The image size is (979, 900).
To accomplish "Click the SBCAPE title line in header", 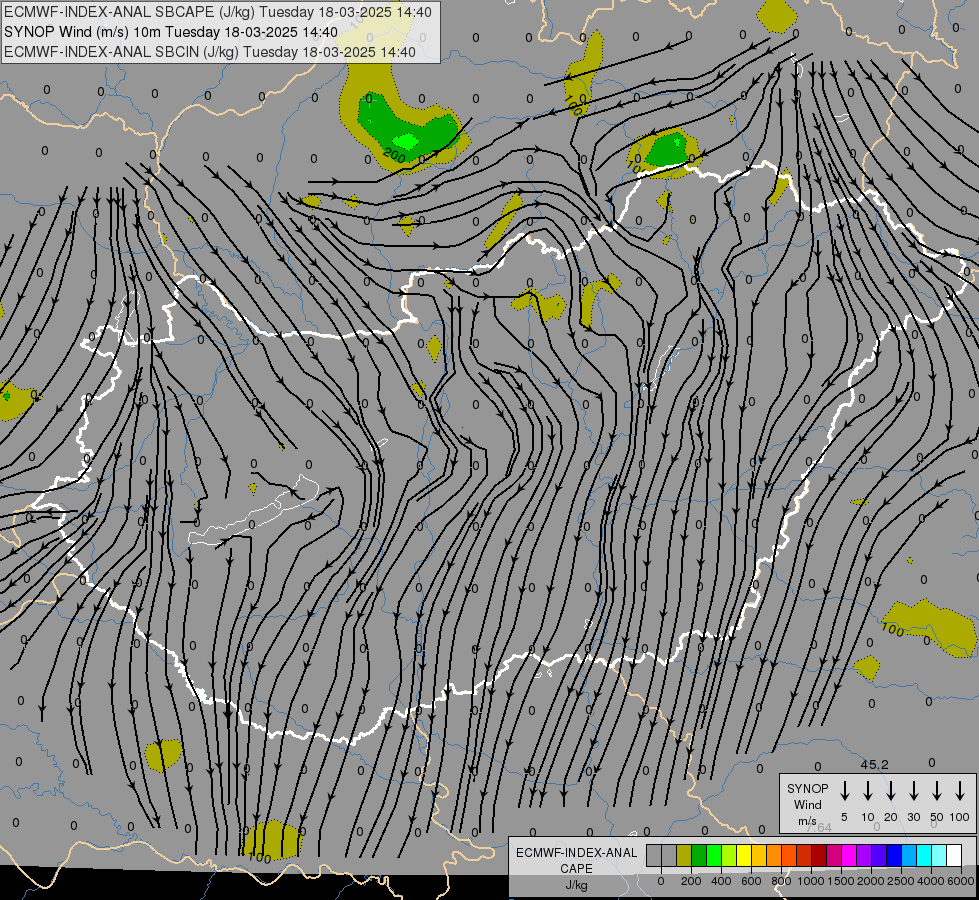I will pyautogui.click(x=218, y=12).
